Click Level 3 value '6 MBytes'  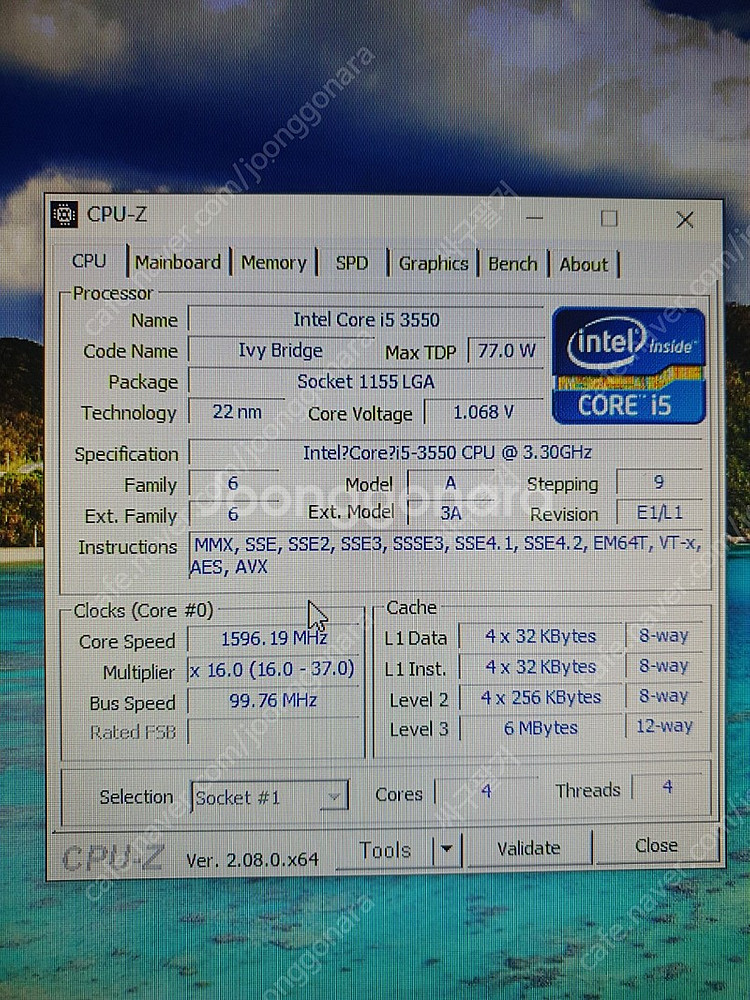[x=540, y=728]
